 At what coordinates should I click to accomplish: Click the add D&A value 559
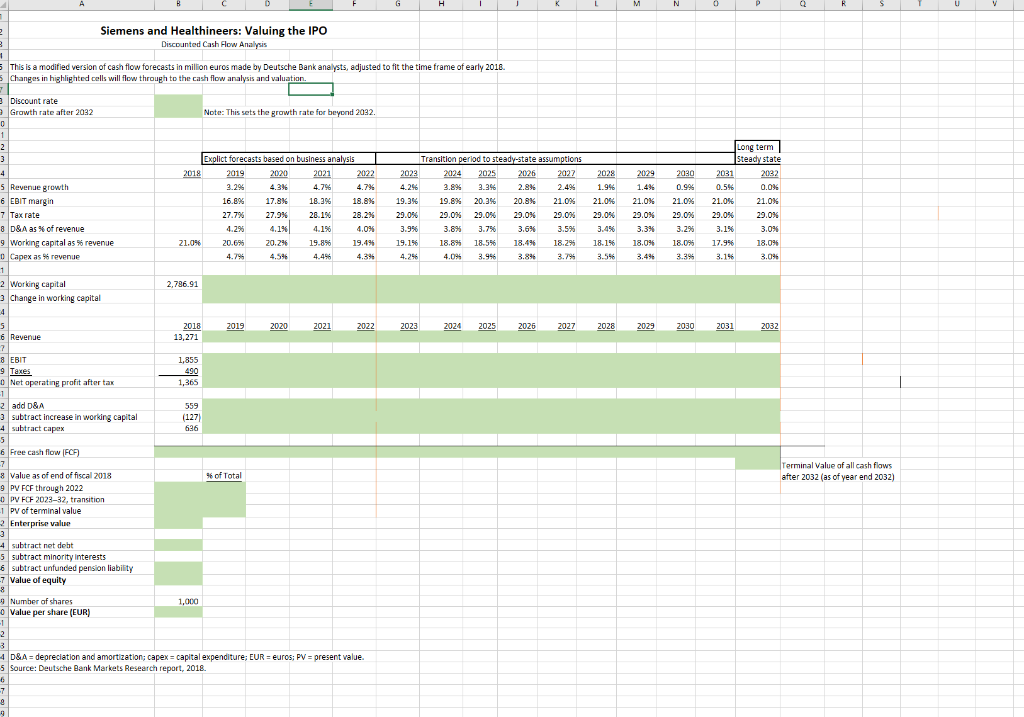191,406
